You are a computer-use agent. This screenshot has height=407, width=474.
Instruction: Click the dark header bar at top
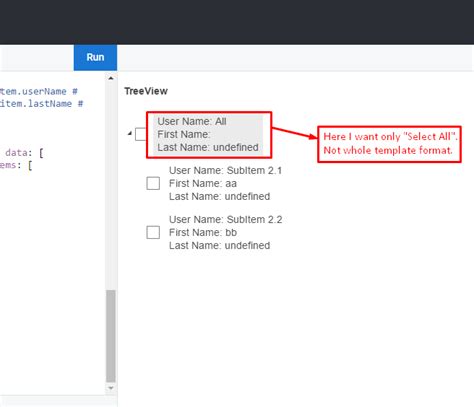point(237,22)
